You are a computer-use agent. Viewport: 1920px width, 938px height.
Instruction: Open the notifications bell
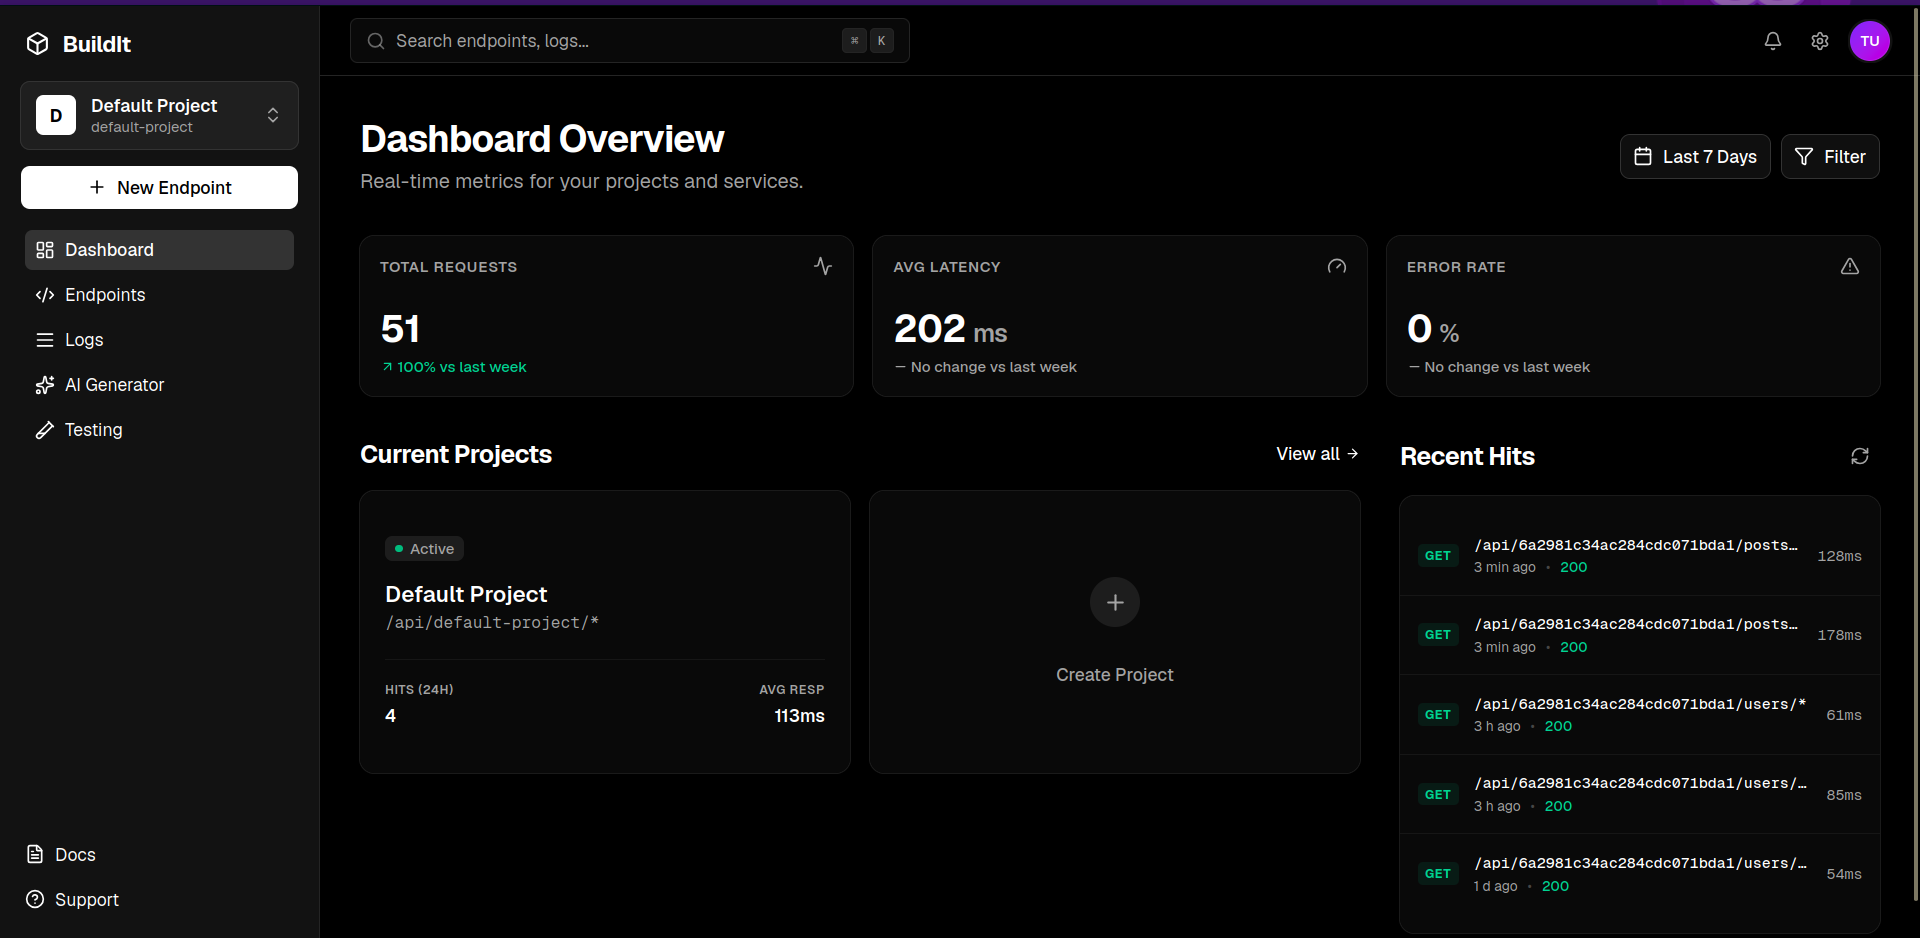pos(1773,41)
